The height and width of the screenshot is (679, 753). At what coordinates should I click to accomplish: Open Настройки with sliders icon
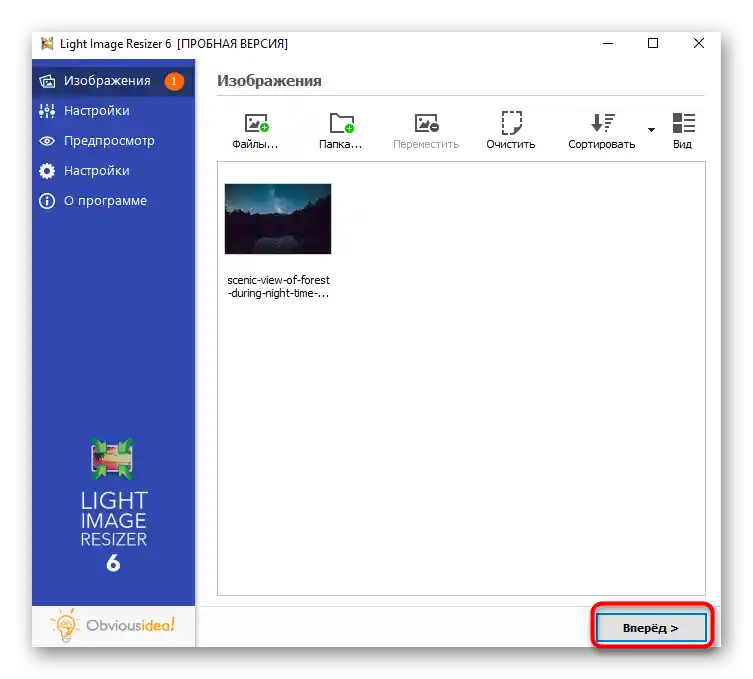[x=113, y=111]
